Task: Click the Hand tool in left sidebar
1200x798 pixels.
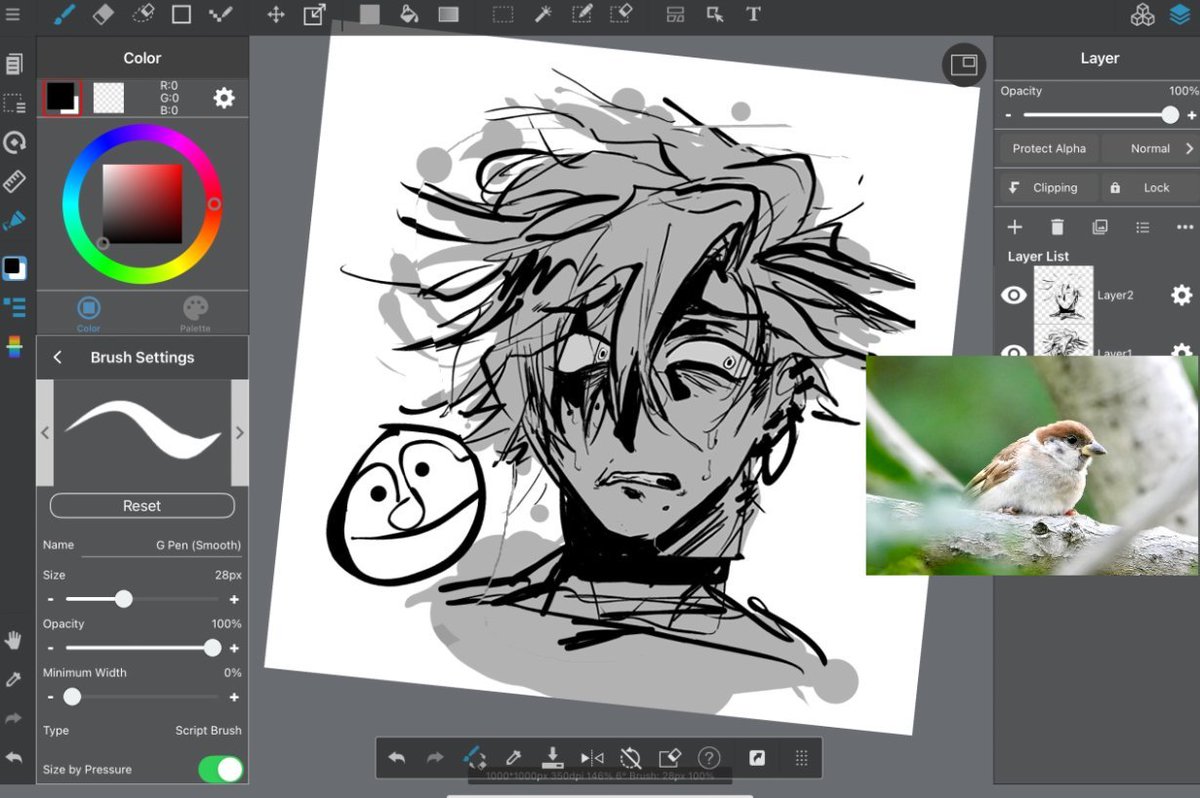Action: click(14, 640)
